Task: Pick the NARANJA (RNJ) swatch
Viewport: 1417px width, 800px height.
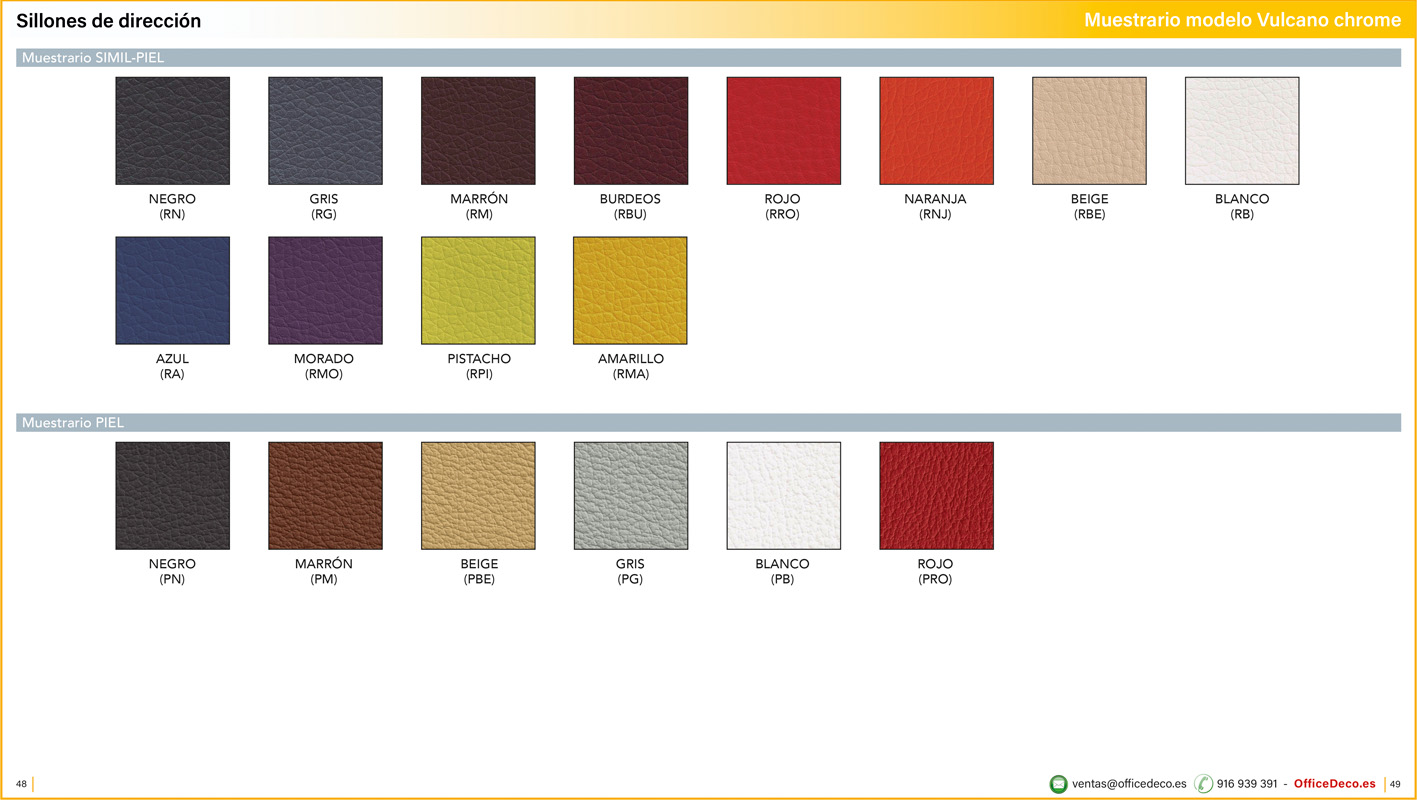Action: coord(937,131)
